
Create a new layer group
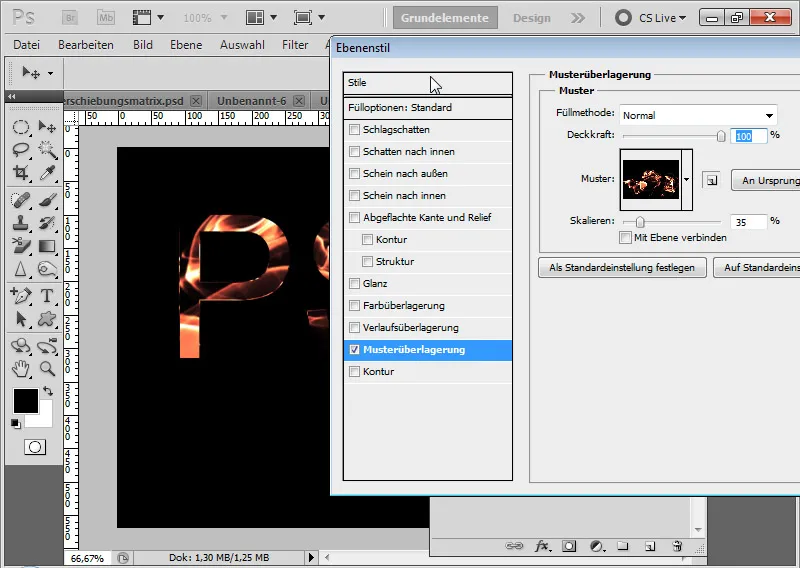tap(622, 546)
